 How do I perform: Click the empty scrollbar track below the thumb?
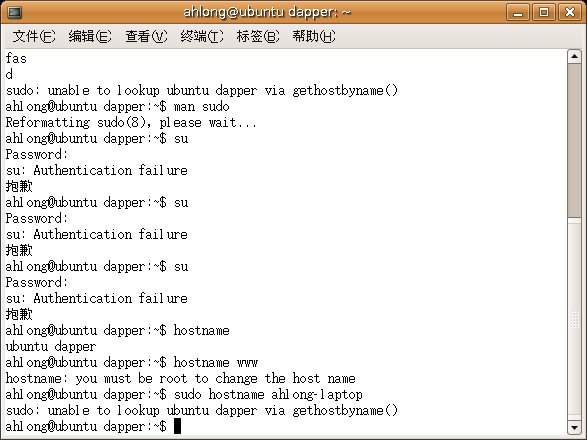click(574, 318)
